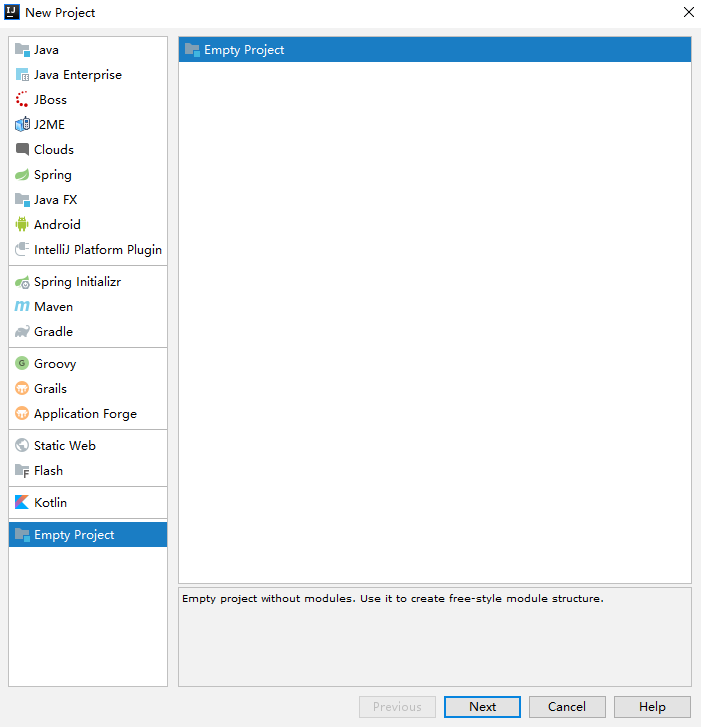Click the Java FX folder icon
The height and width of the screenshot is (727, 701).
(x=22, y=200)
